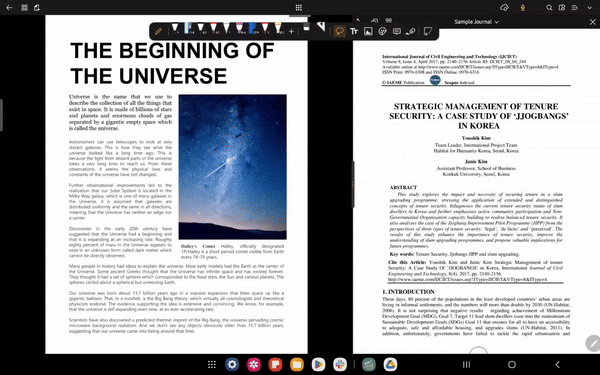Click the Milky Way comet image

pyautogui.click(x=233, y=167)
